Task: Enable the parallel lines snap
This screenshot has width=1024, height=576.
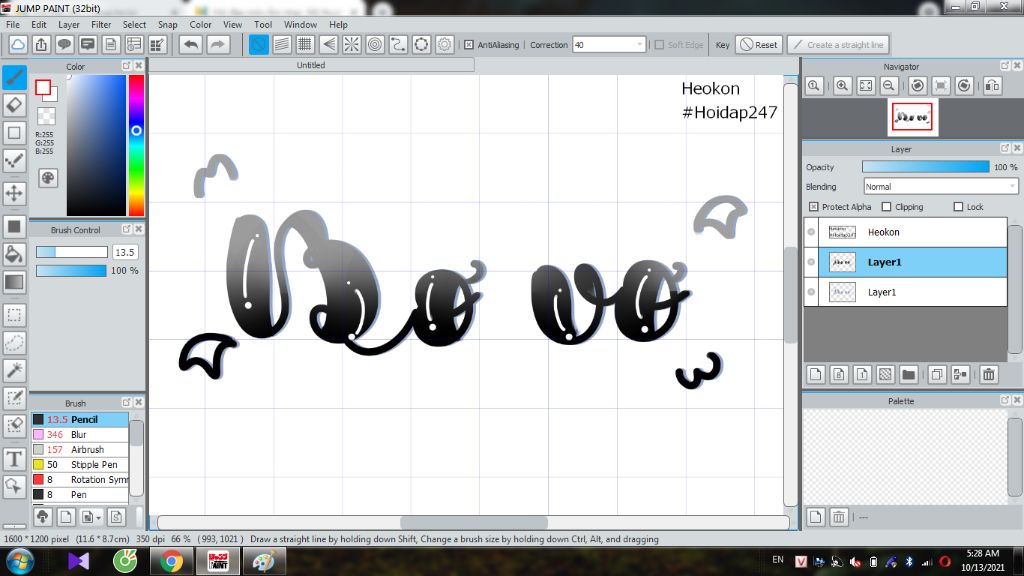Action: click(x=281, y=44)
